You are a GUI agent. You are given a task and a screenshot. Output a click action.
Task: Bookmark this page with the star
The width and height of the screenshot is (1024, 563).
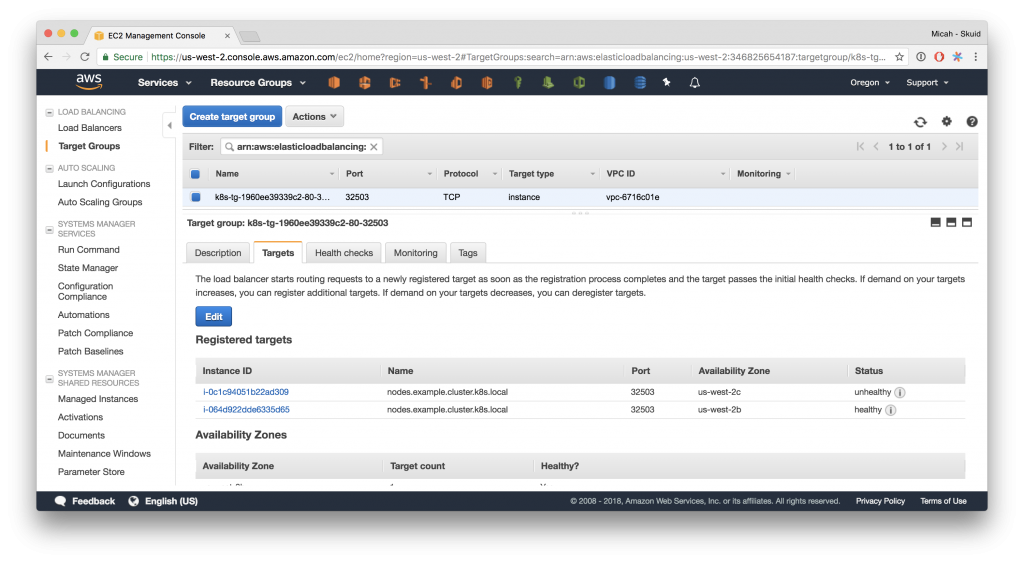pos(899,57)
